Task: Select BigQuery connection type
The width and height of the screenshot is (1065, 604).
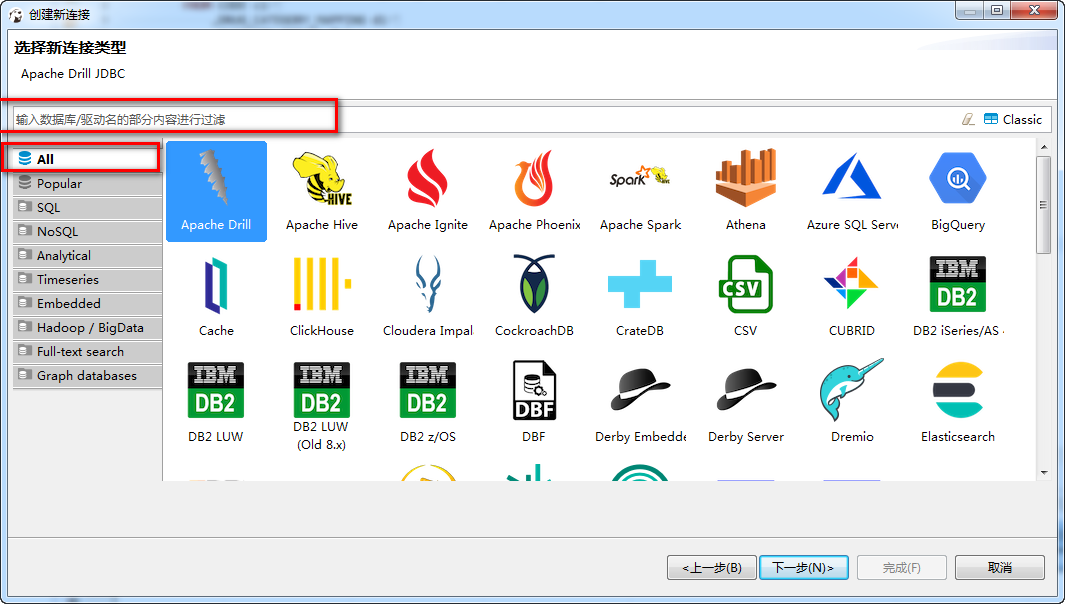Action: coord(958,191)
